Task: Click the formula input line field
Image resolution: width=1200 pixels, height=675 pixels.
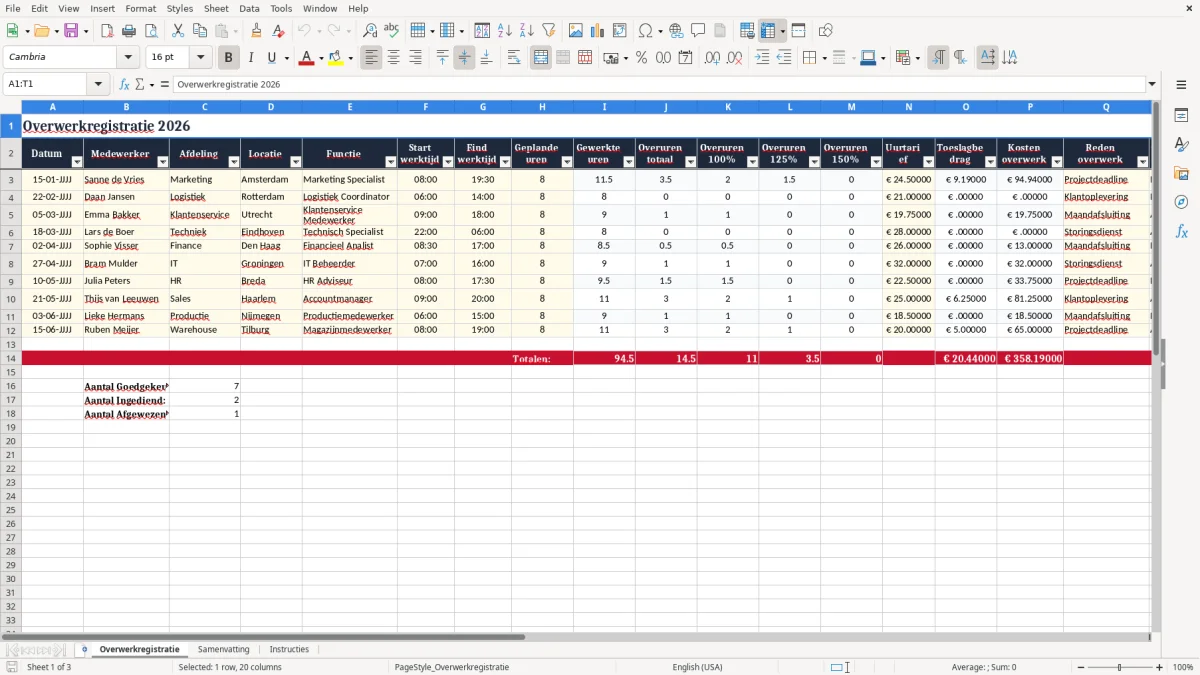Action: (659, 85)
